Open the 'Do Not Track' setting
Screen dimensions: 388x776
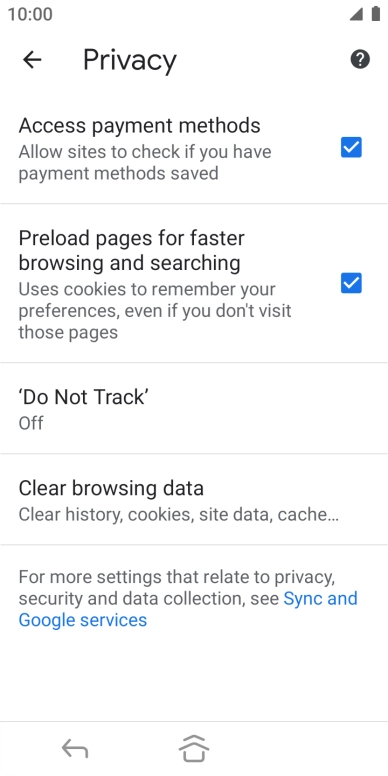(x=194, y=408)
